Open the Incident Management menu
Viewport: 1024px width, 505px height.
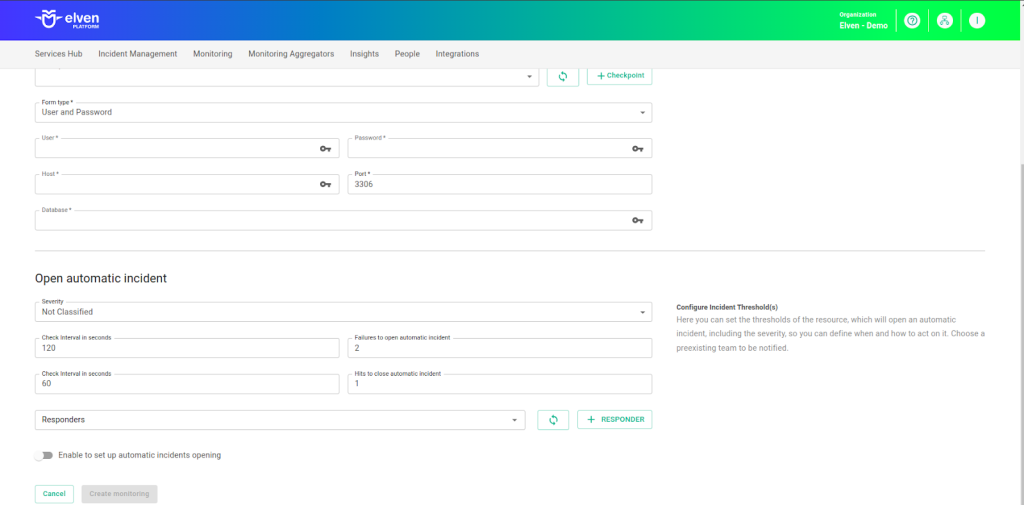tap(138, 54)
